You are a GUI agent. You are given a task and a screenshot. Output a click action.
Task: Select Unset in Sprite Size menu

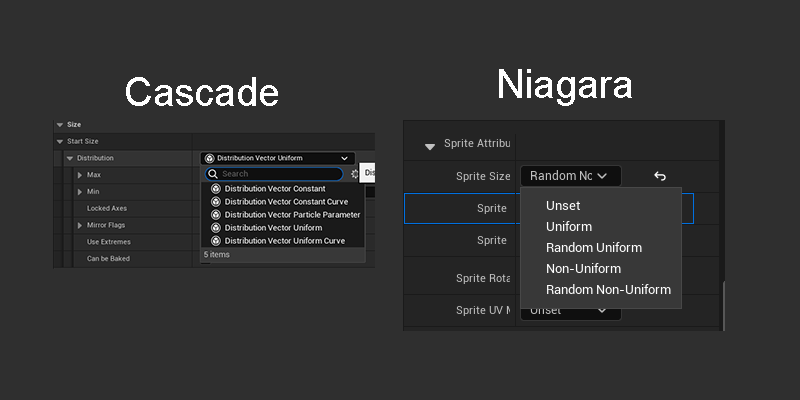pos(563,206)
